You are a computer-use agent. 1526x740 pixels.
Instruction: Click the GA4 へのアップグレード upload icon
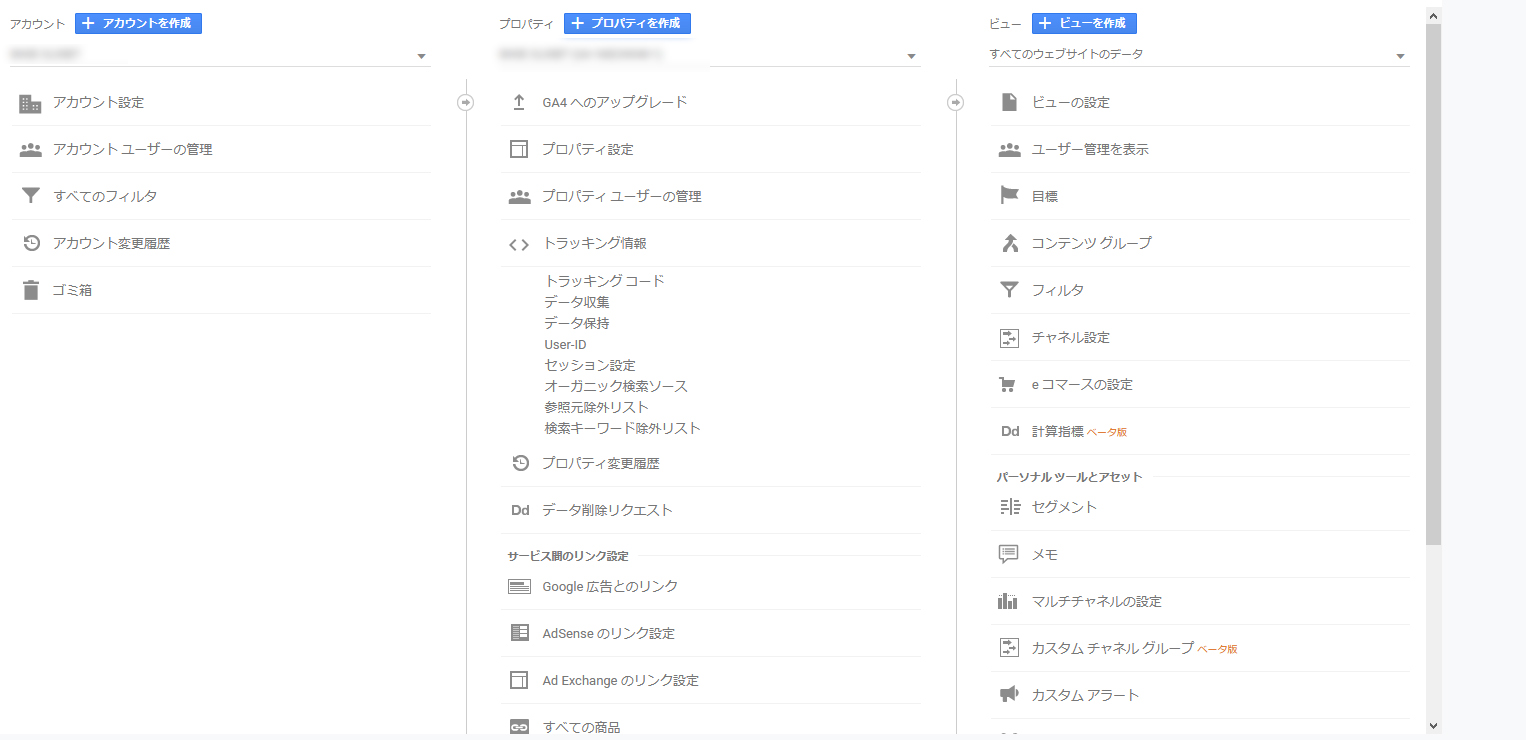coord(519,102)
